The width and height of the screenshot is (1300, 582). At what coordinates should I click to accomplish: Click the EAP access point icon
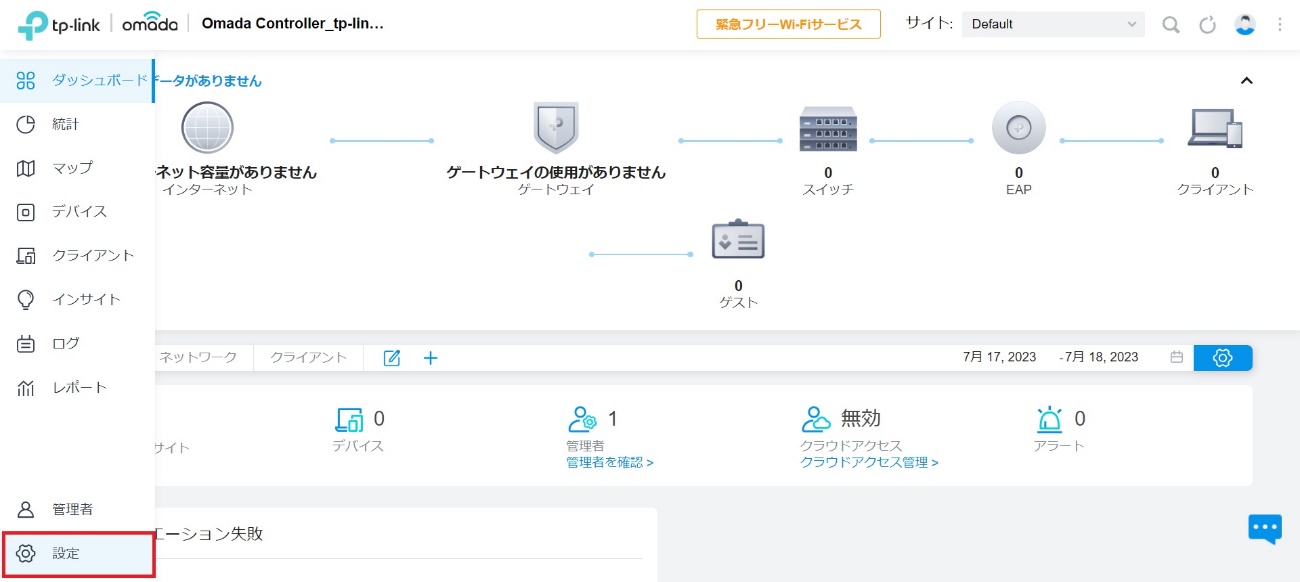tap(1018, 129)
